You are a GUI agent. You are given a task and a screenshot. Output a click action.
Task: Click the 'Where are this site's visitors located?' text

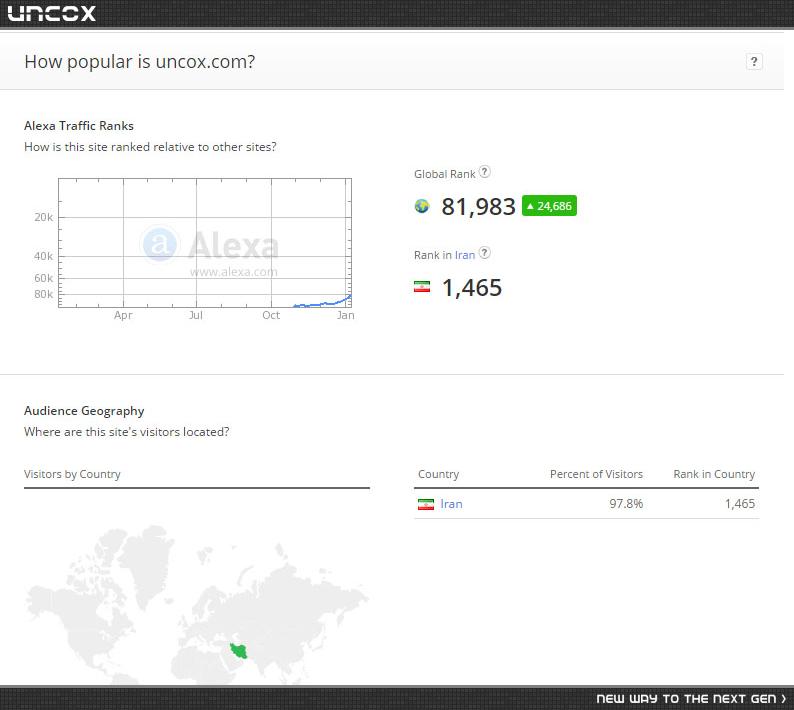(127, 432)
